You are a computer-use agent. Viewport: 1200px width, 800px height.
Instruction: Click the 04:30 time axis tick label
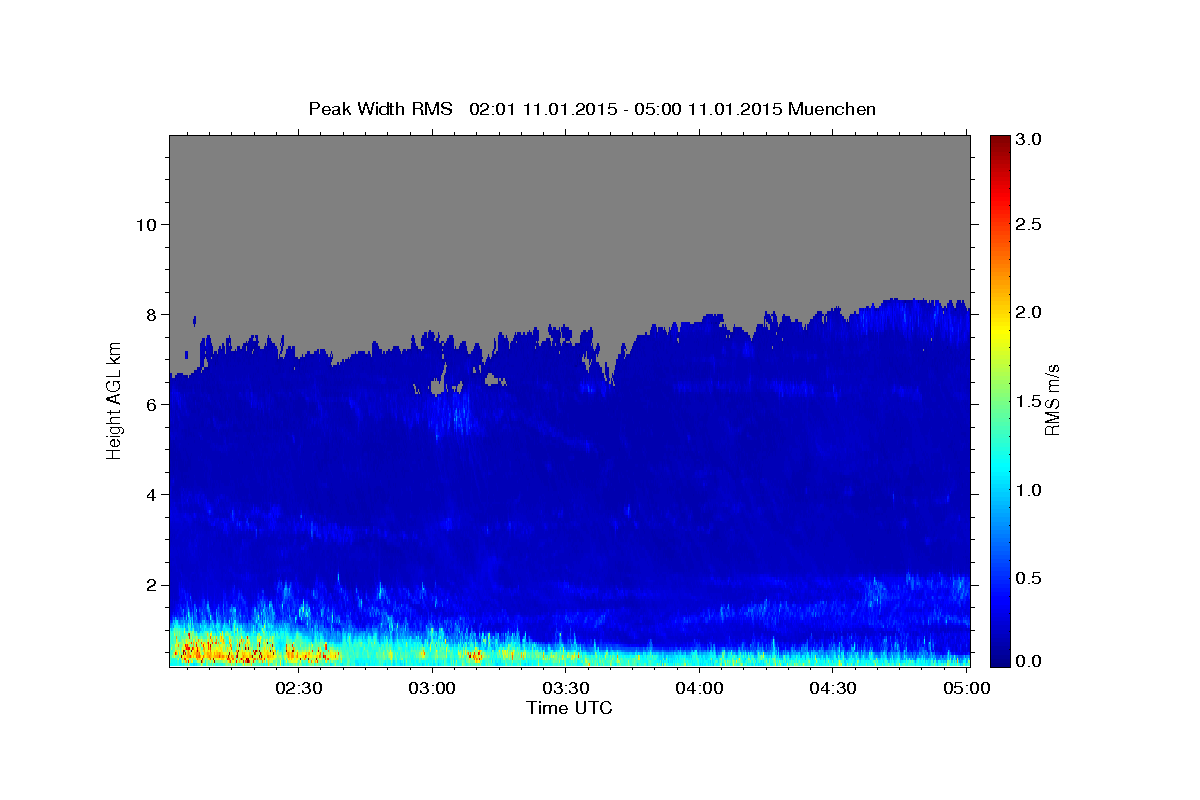[x=832, y=688]
